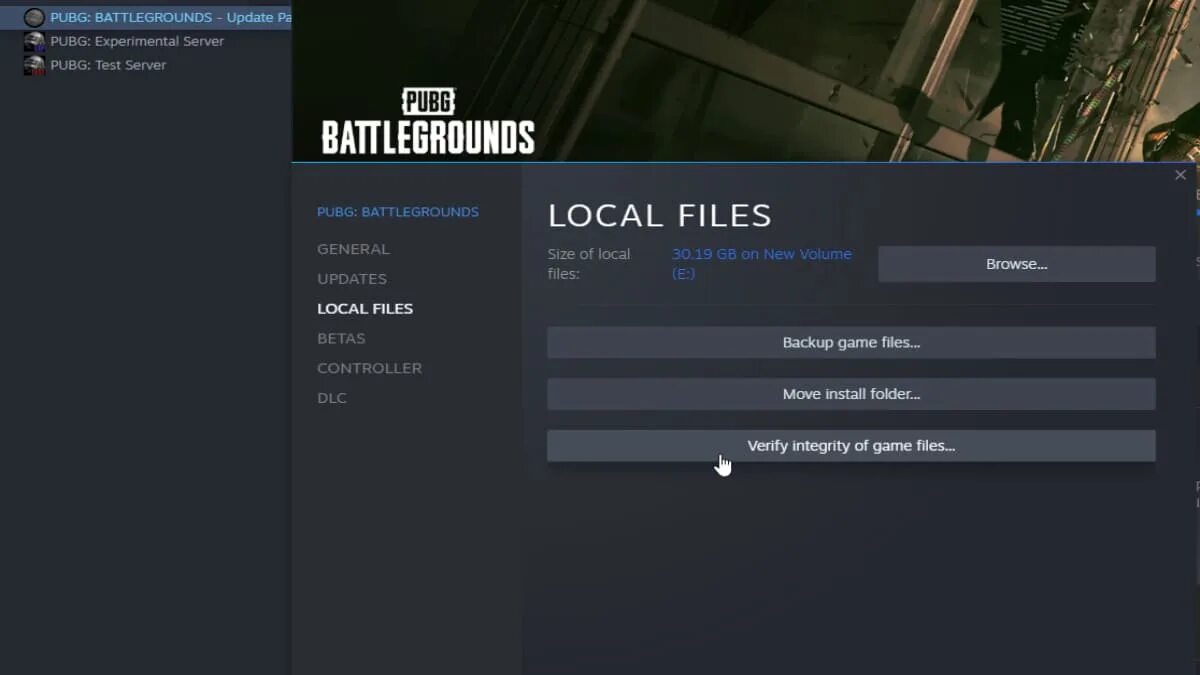
Task: Close the properties dialog with the X
Action: [1180, 175]
